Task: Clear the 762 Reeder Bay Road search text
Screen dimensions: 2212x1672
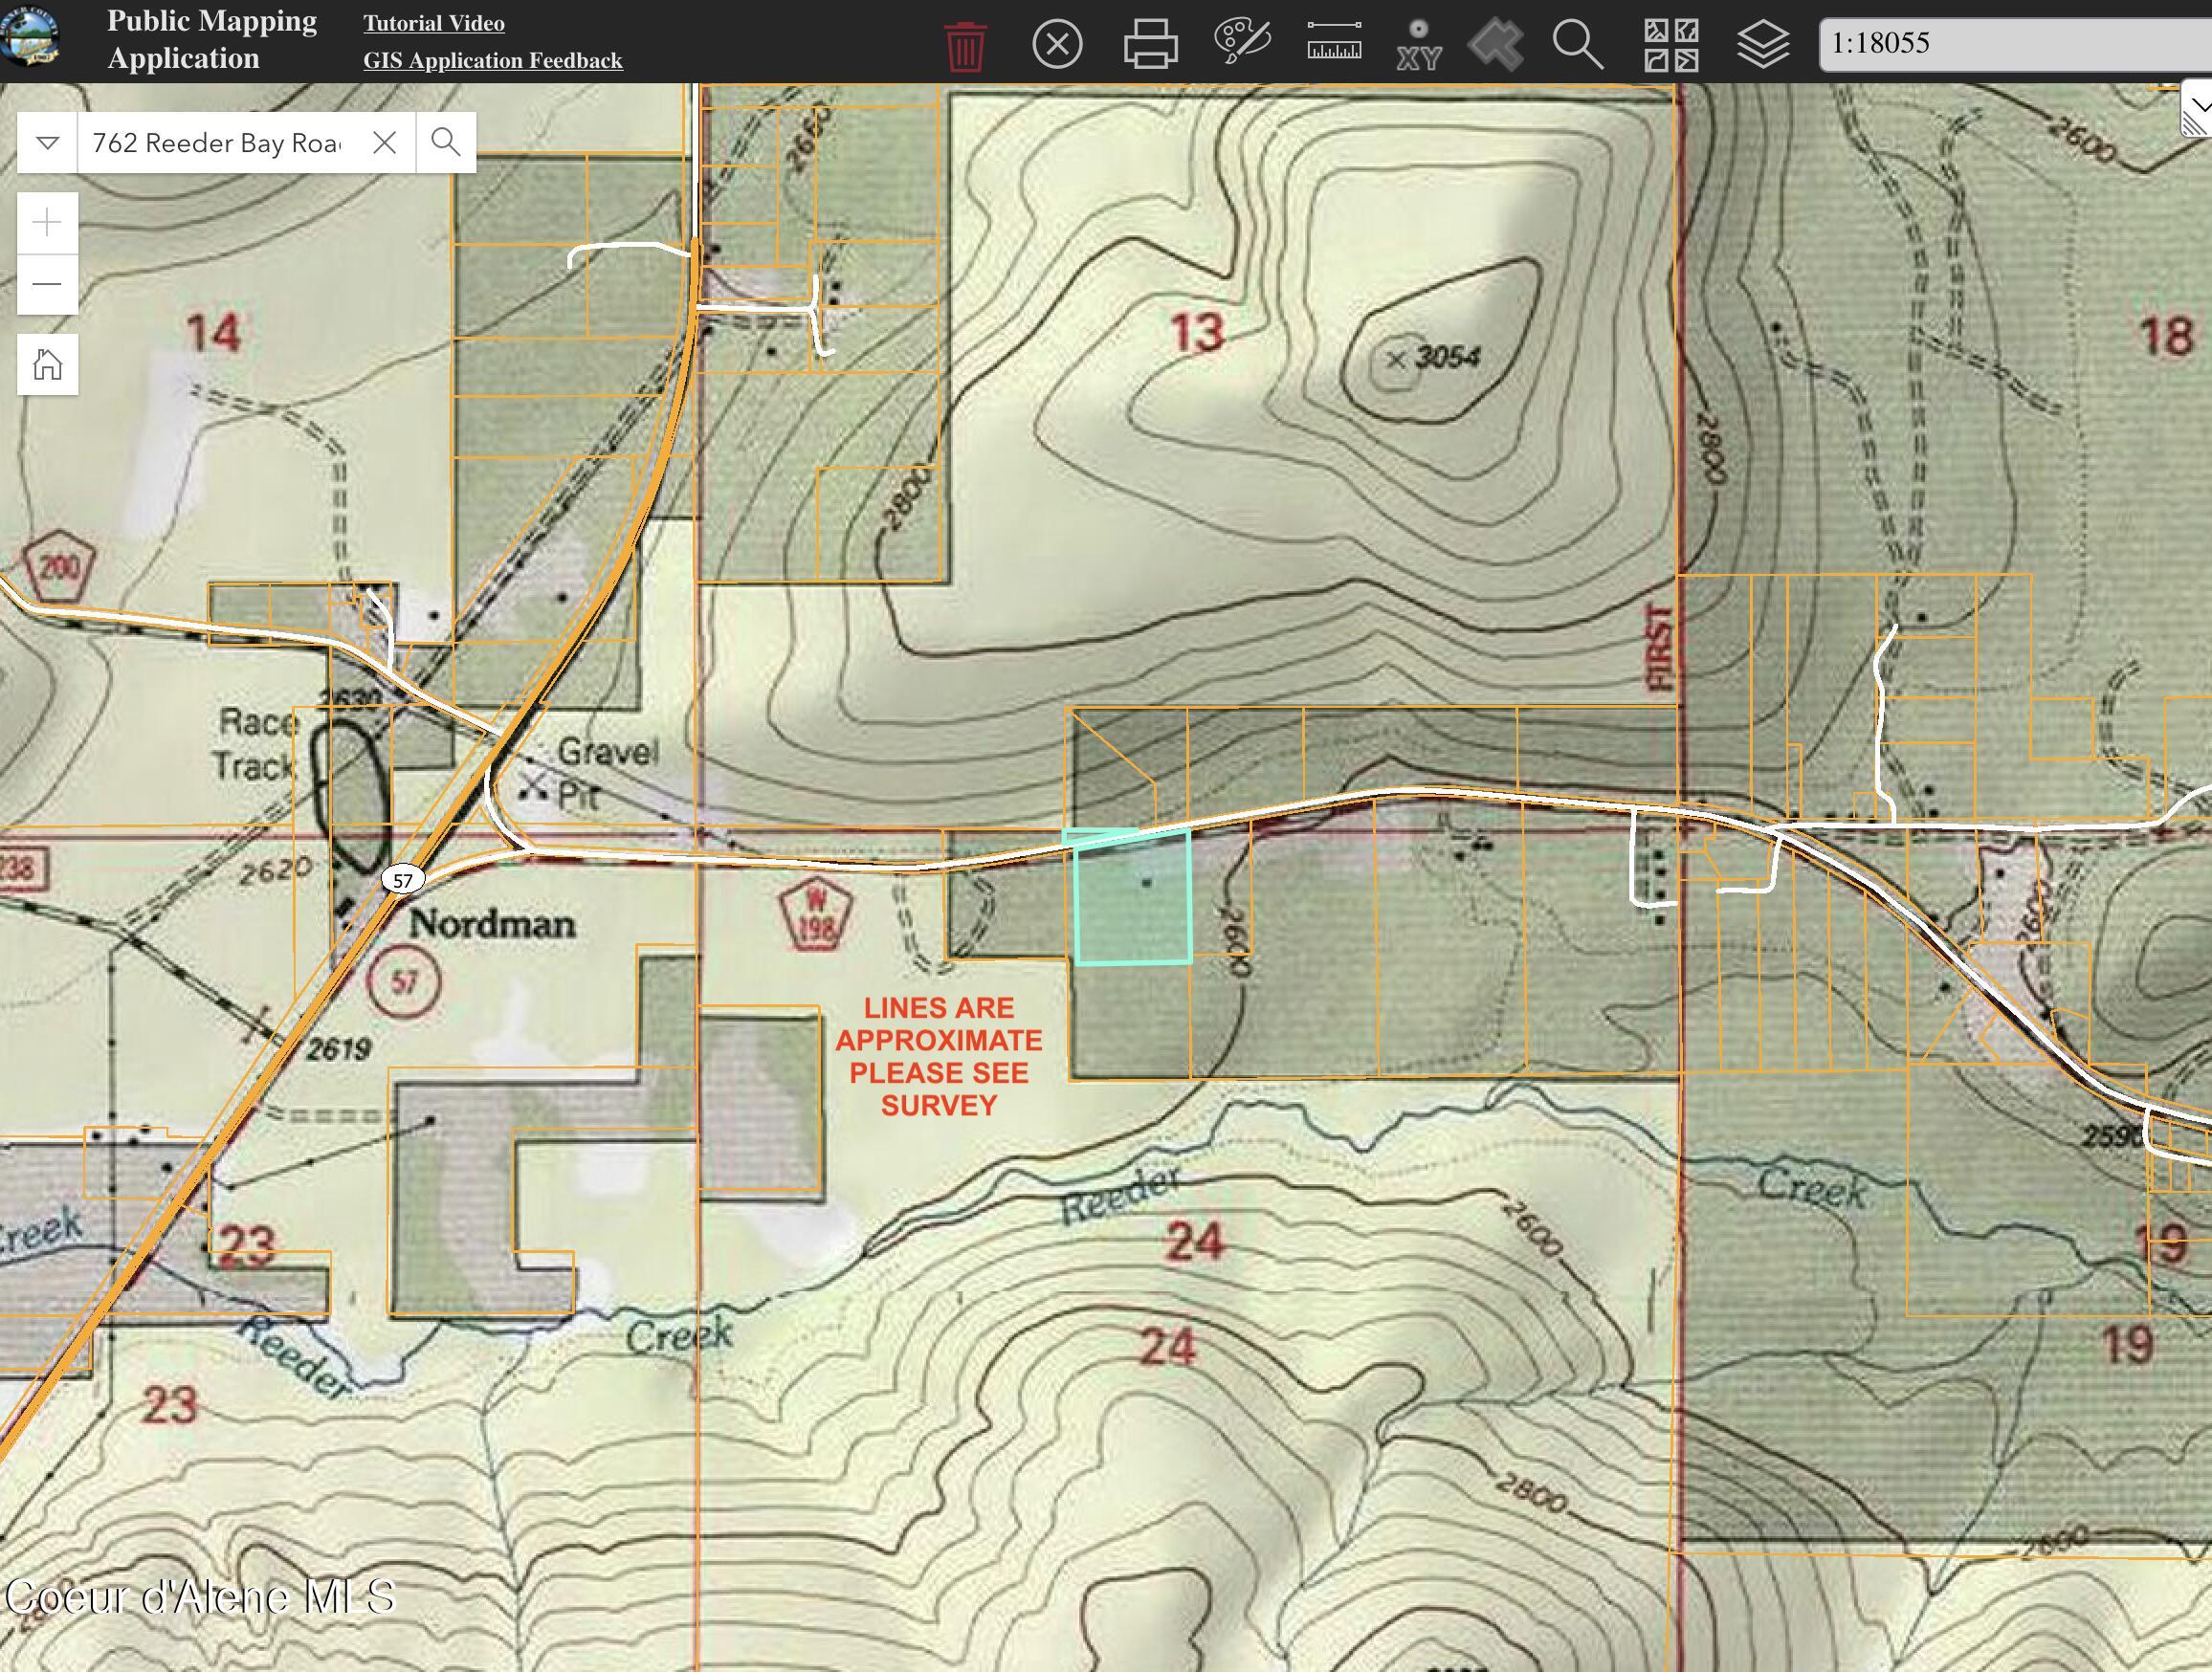Action: click(386, 142)
